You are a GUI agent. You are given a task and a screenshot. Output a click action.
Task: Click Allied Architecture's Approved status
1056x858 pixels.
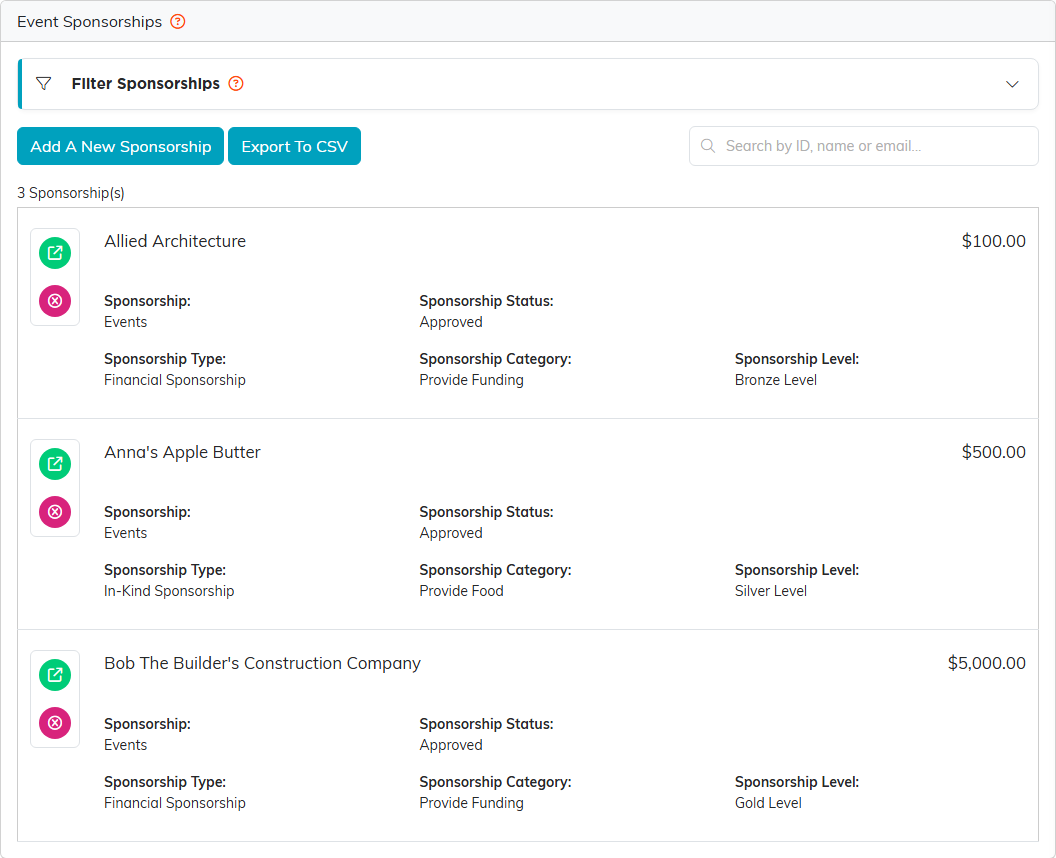pos(451,323)
